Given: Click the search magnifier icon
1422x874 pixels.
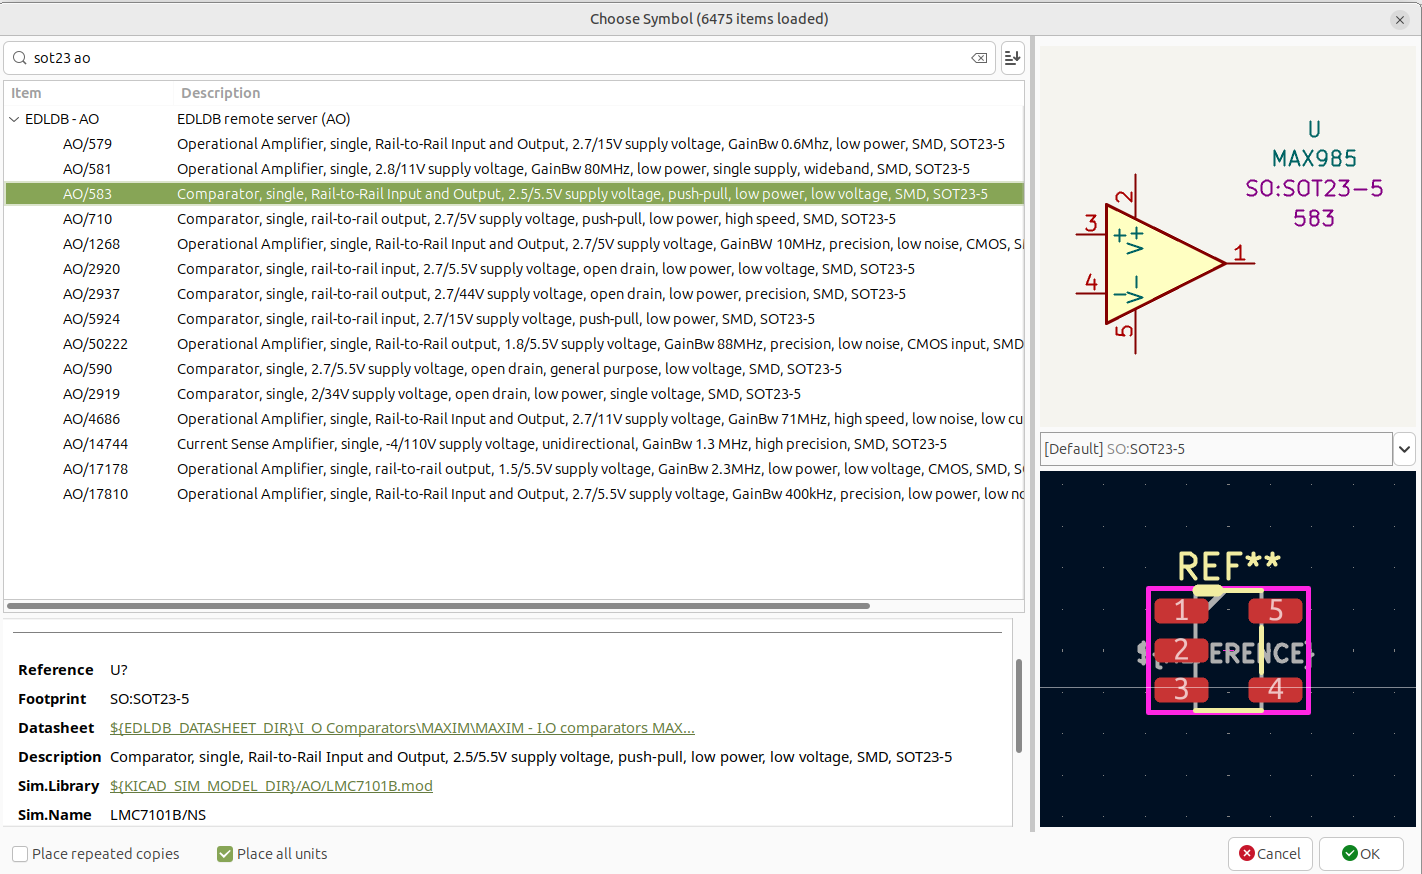Looking at the screenshot, I should (20, 58).
